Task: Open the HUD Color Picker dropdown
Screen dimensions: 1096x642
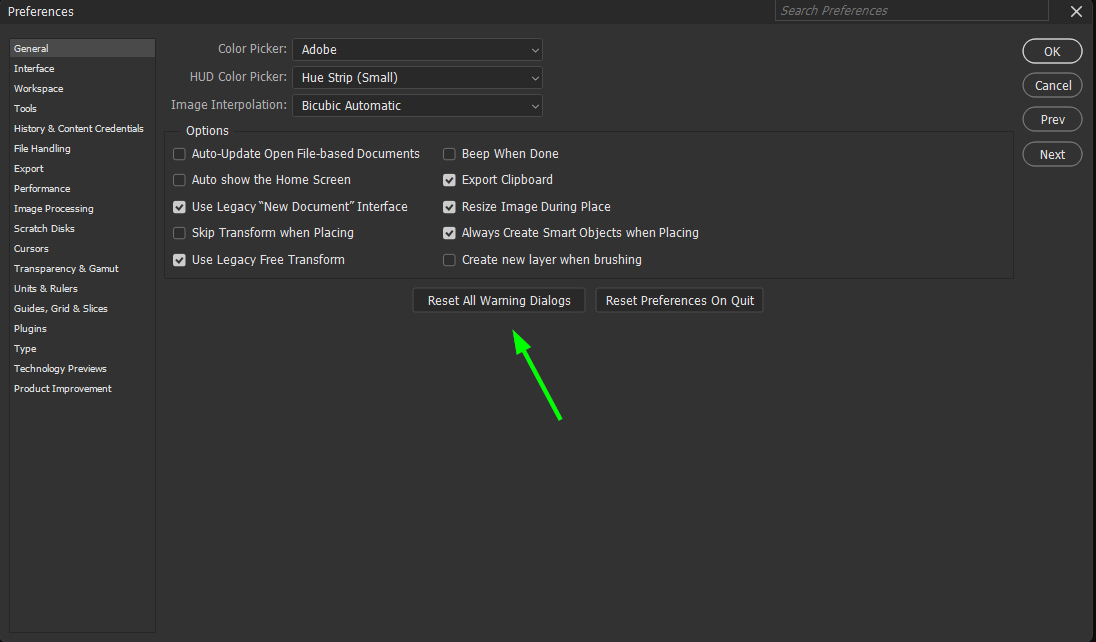Action: click(x=417, y=77)
